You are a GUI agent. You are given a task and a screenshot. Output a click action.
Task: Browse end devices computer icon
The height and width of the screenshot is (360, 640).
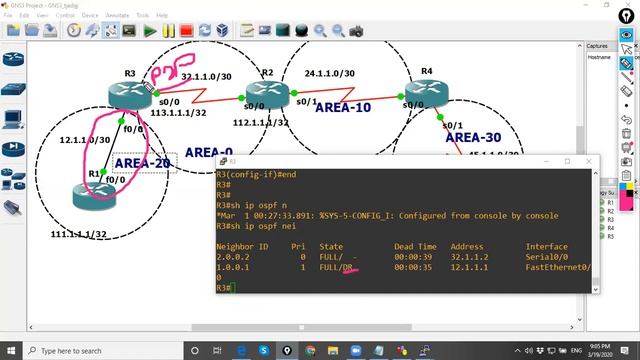click(13, 119)
